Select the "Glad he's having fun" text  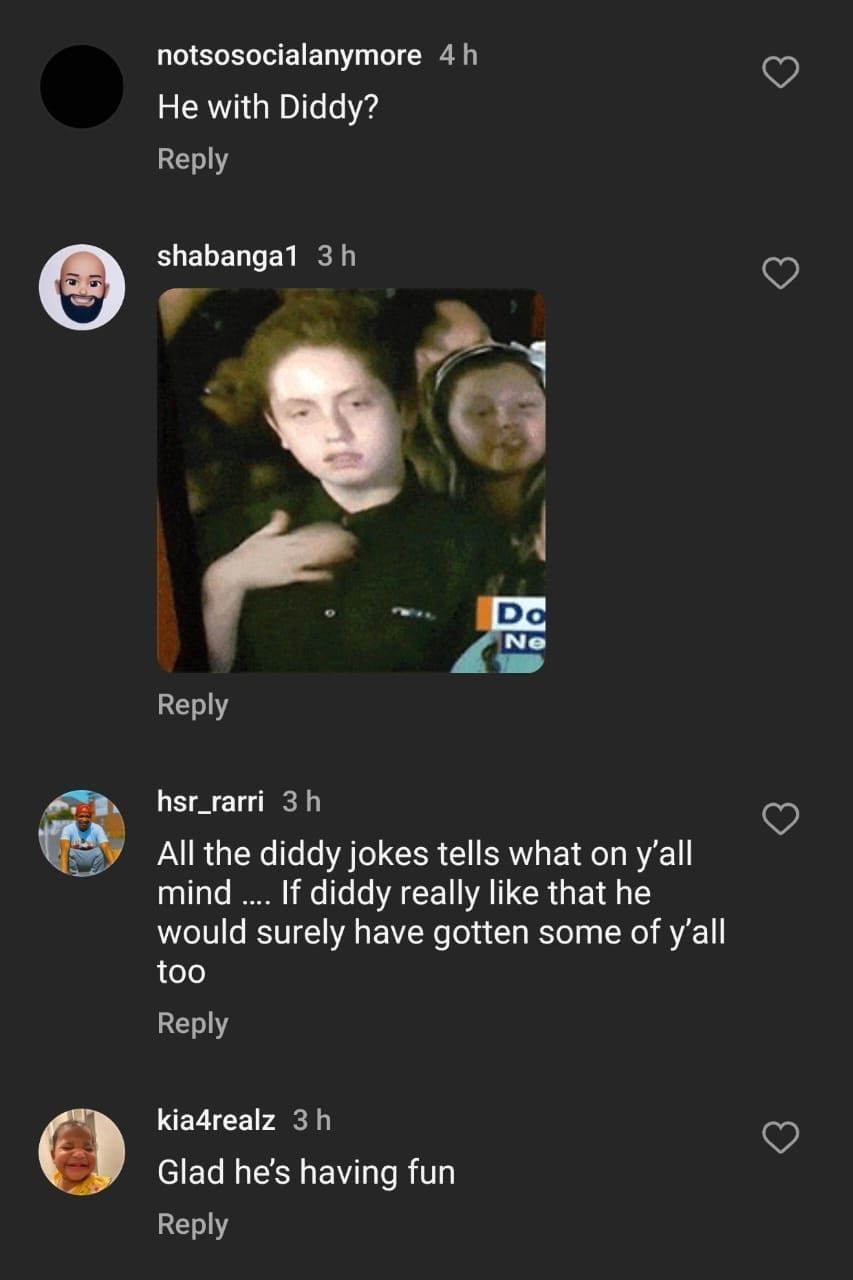pos(306,1172)
